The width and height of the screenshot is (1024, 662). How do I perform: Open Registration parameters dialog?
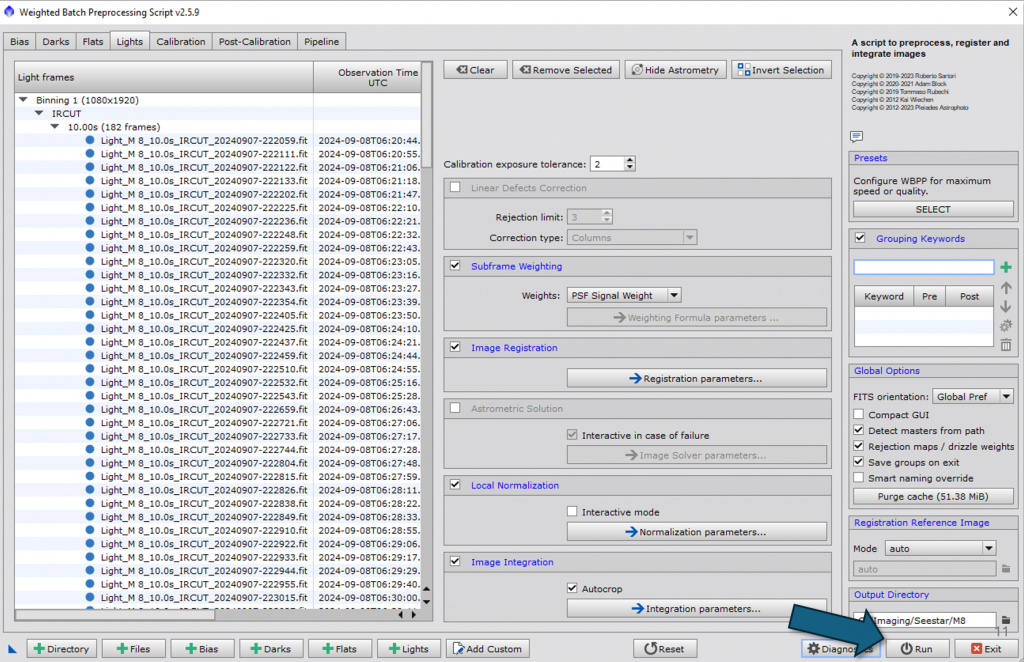click(696, 379)
